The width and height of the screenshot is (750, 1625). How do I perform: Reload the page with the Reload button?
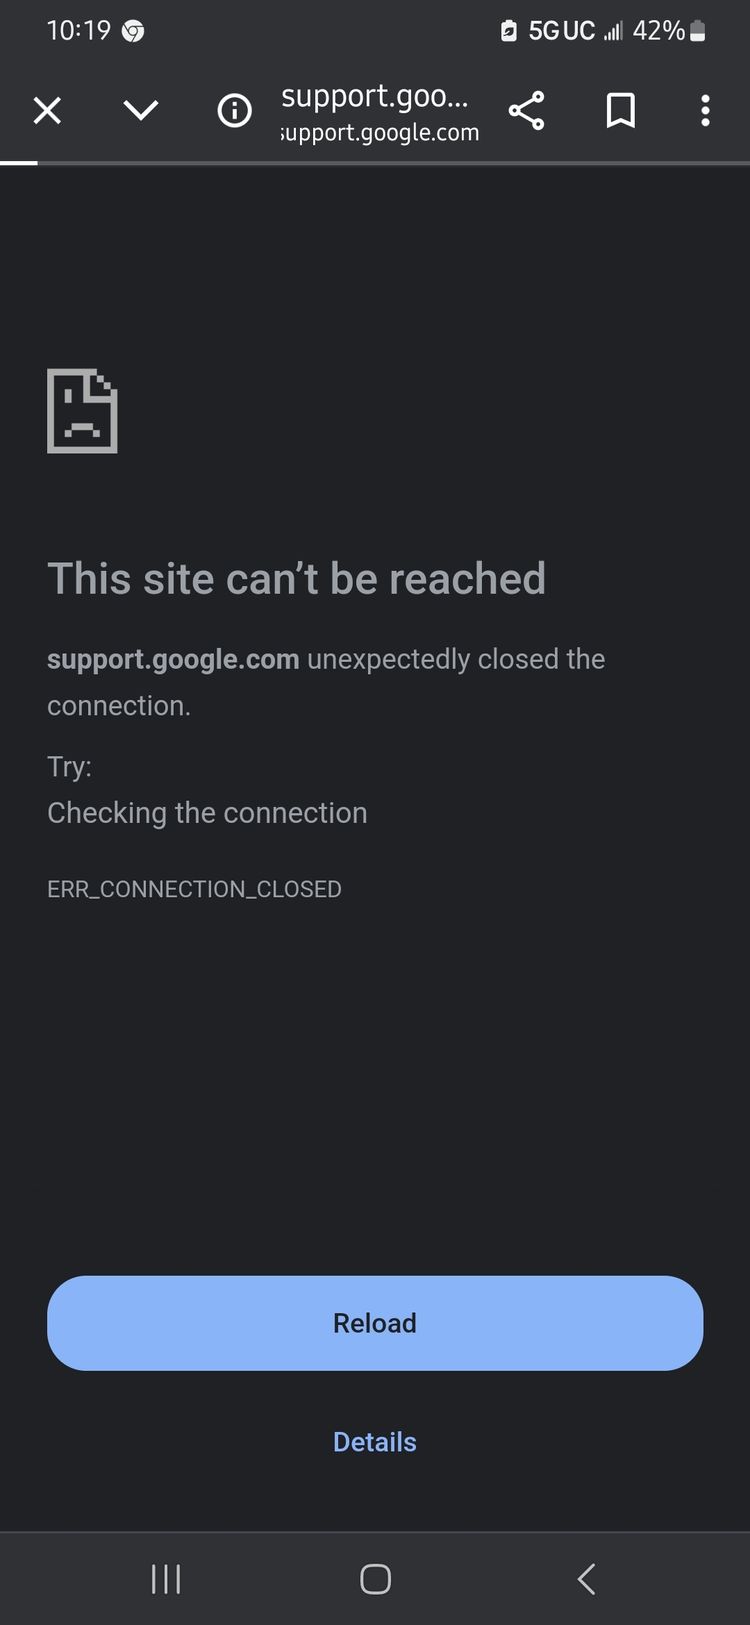click(375, 1323)
